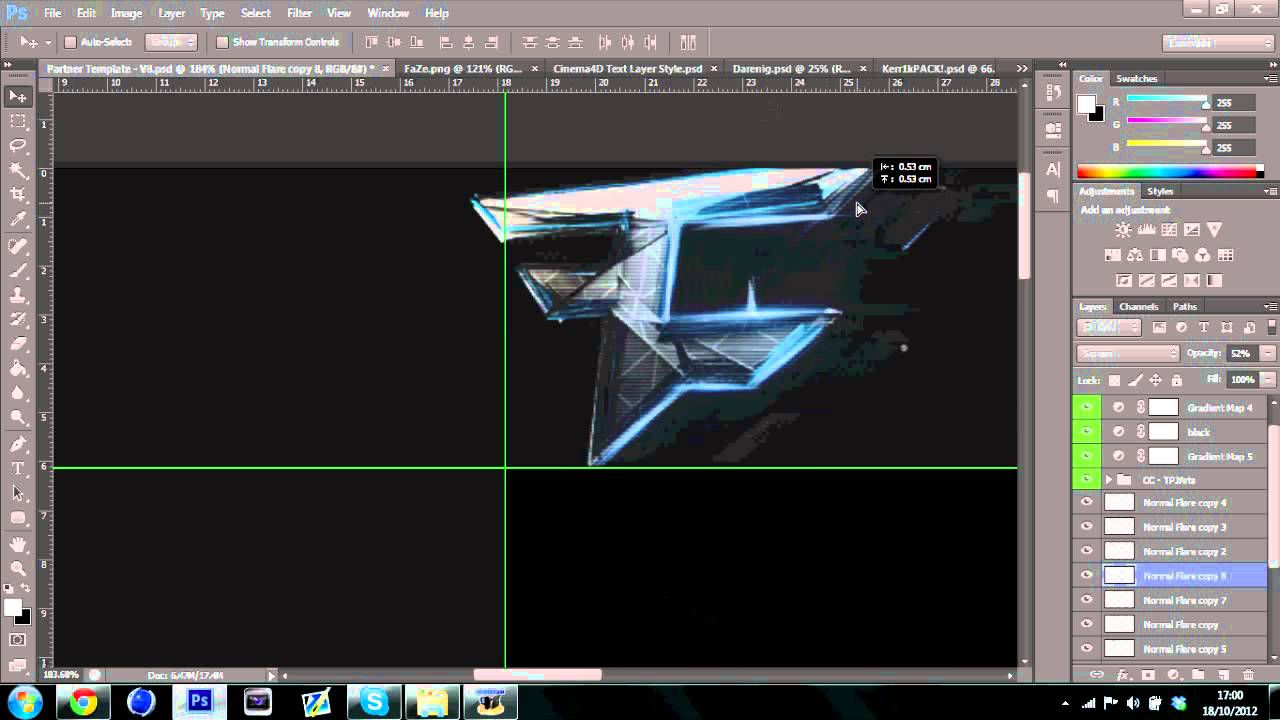Add layer style fx icon
Viewport: 1280px width, 720px height.
1122,676
